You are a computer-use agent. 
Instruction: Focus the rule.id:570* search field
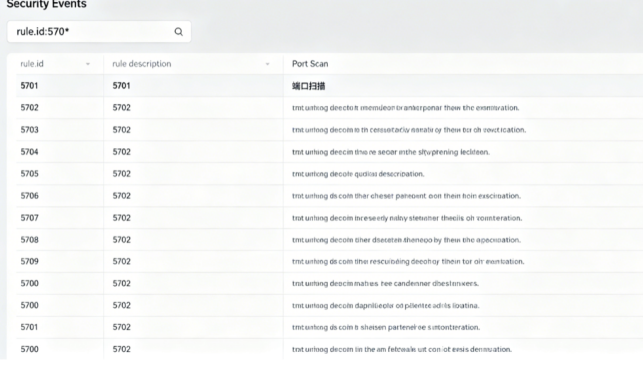click(99, 32)
